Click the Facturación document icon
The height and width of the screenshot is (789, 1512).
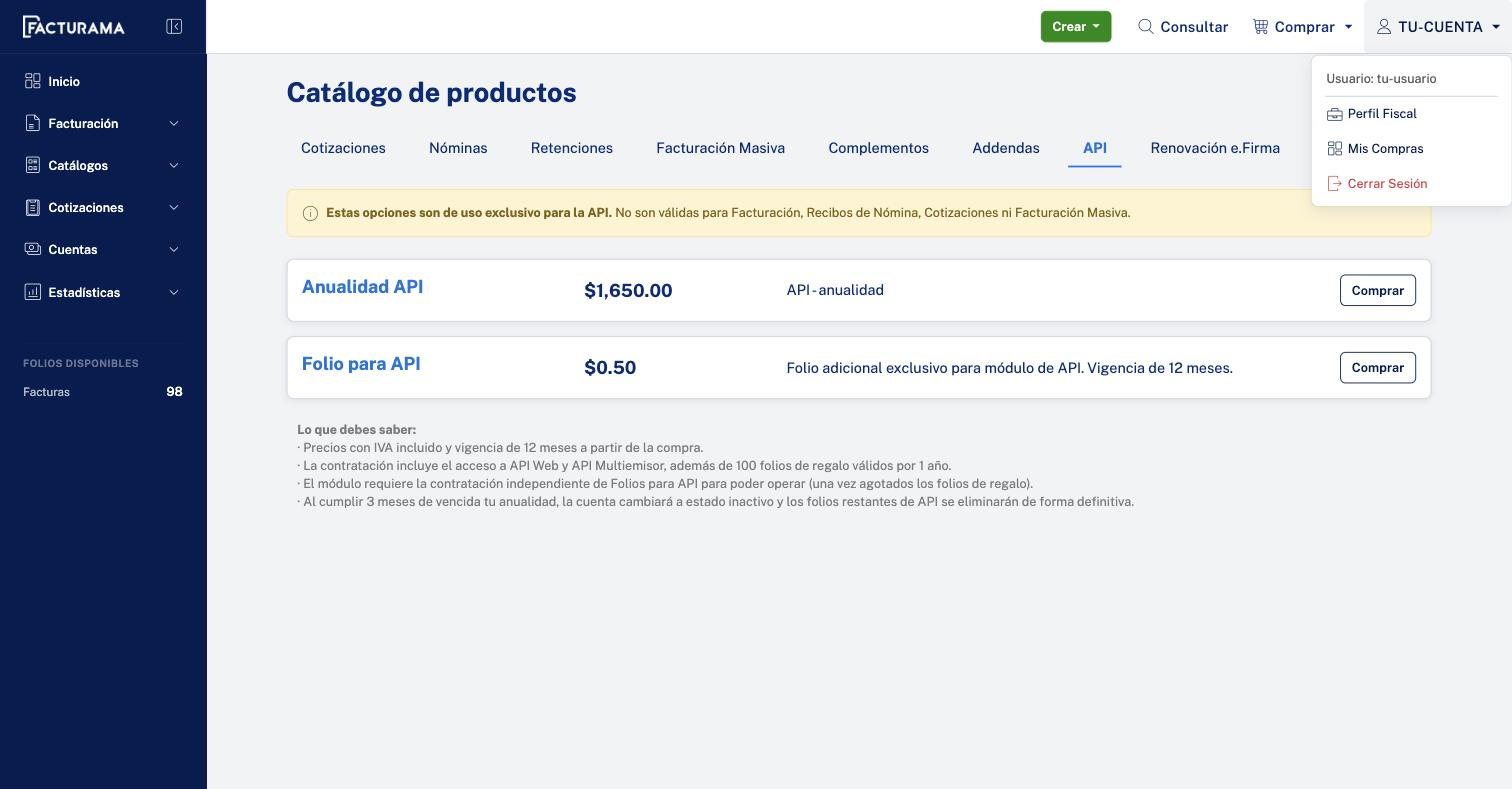tap(33, 123)
